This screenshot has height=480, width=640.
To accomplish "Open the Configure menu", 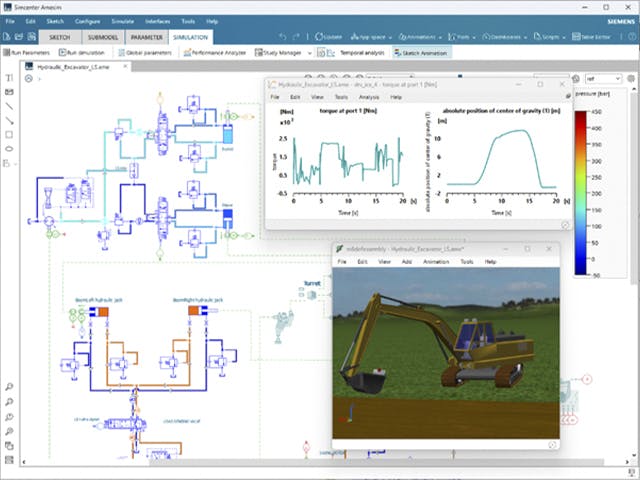I will pos(87,21).
